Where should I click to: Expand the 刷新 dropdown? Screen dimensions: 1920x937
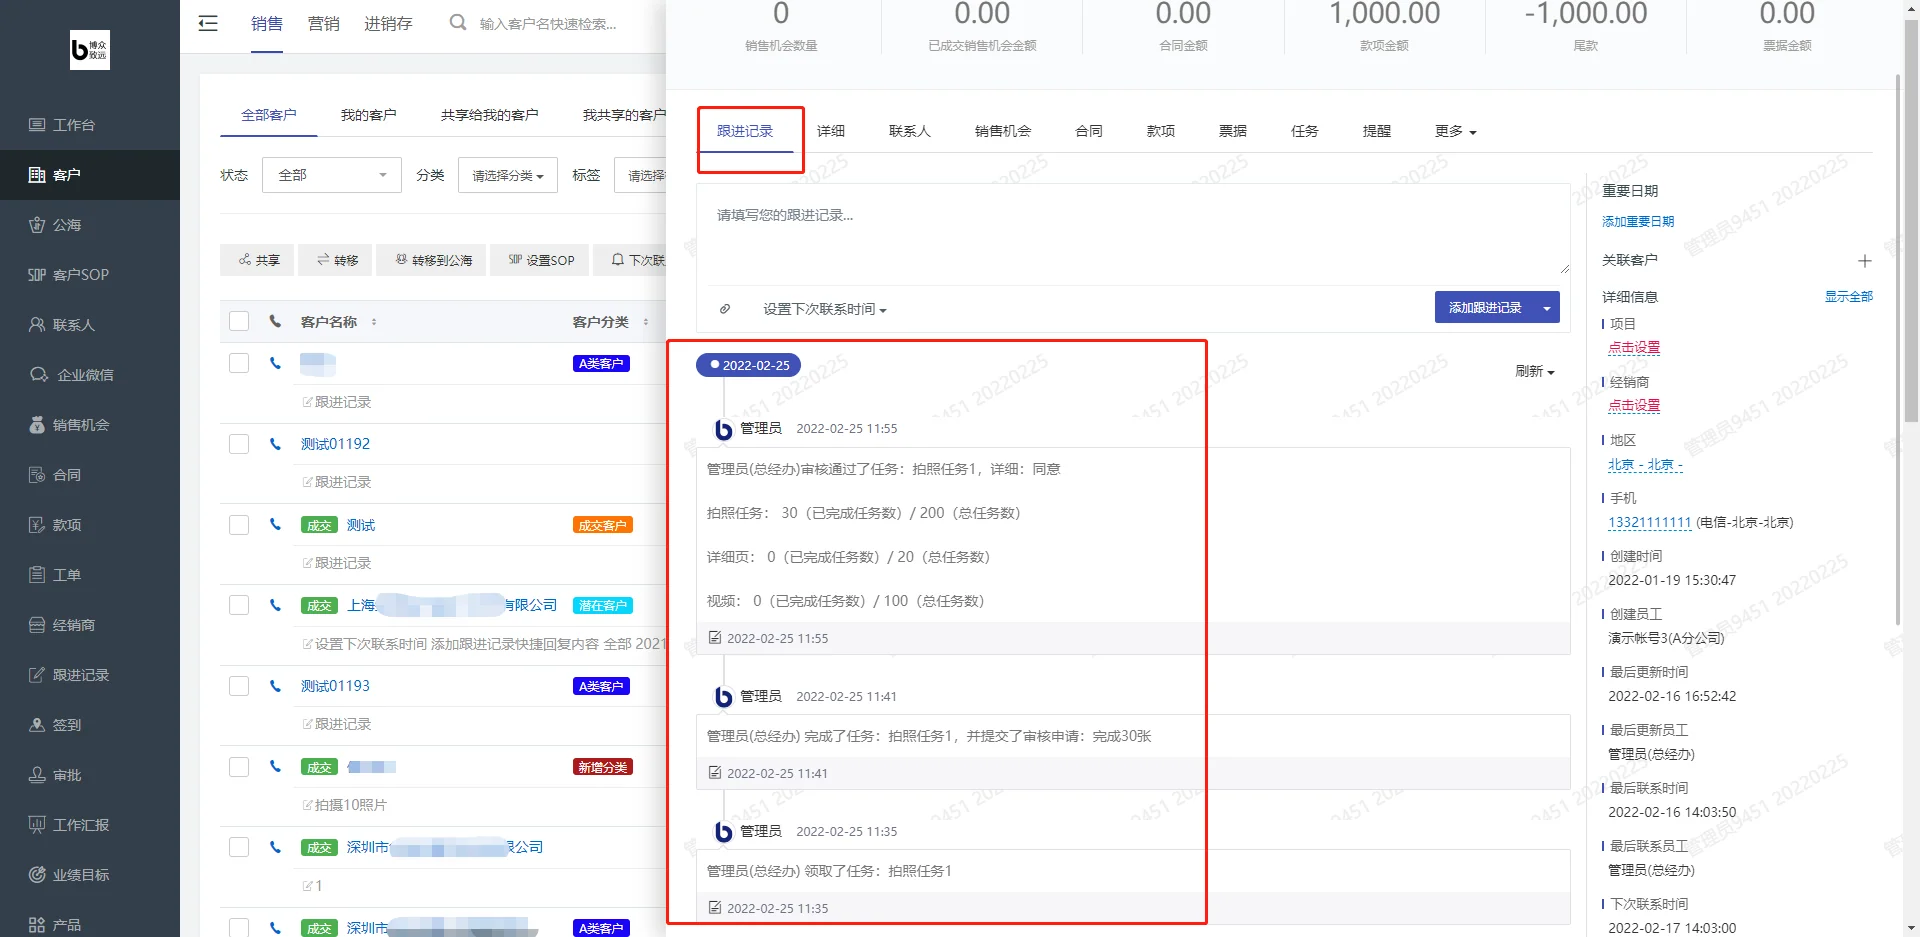(x=1535, y=371)
